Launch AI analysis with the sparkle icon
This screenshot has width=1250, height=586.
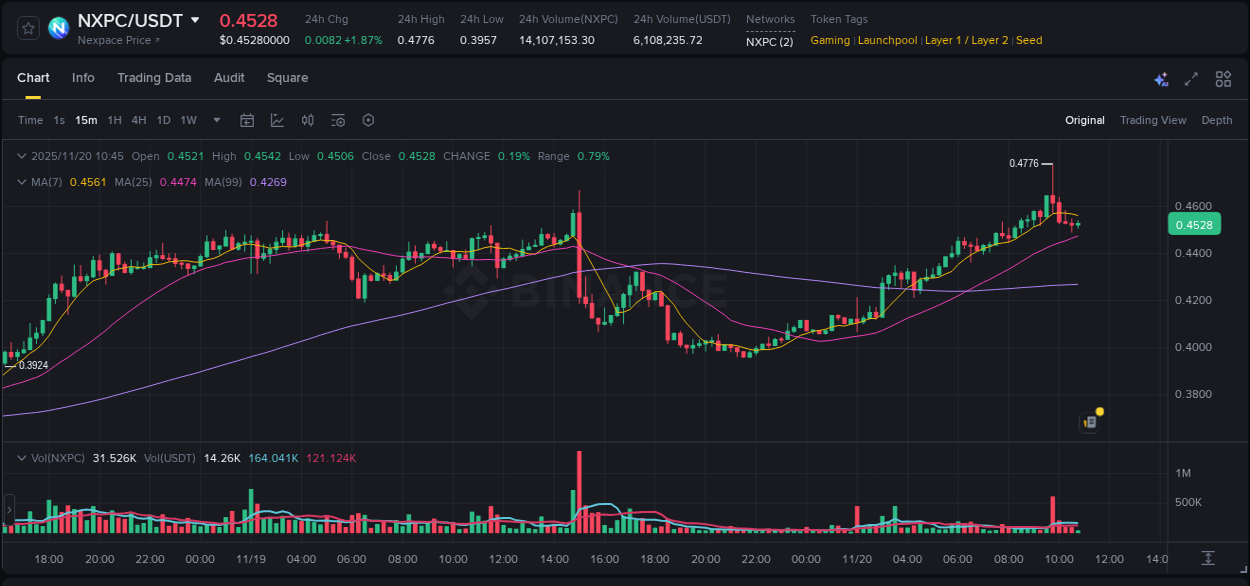click(x=1161, y=78)
